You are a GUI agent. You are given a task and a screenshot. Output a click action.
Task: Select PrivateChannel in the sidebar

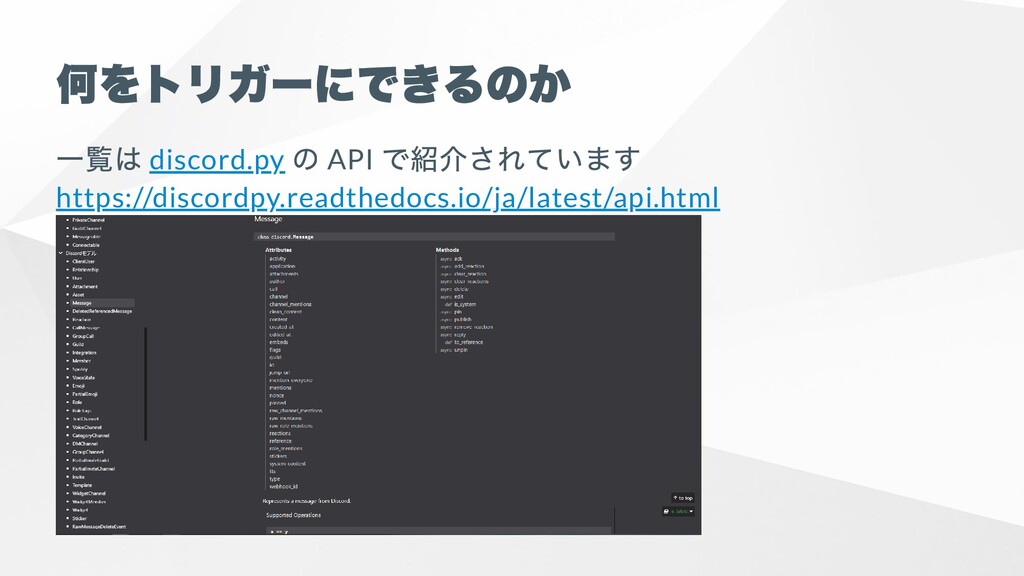[x=88, y=220]
